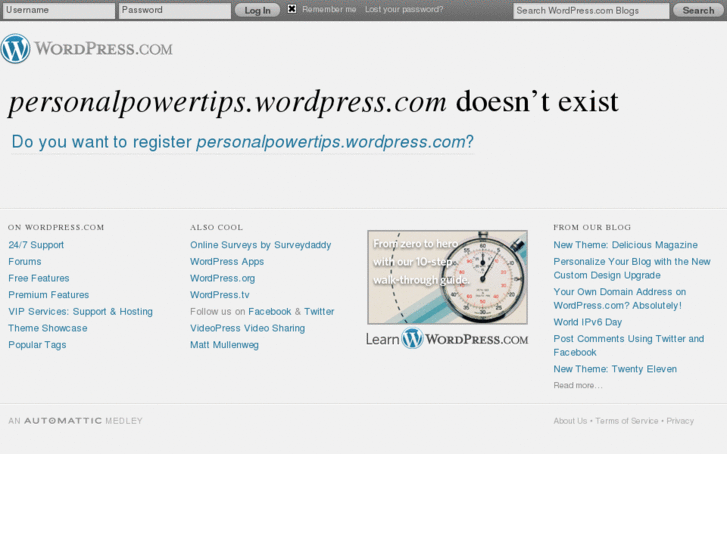Focus the Search WordPress.com Blogs field
The width and height of the screenshot is (727, 545).
pyautogui.click(x=591, y=11)
